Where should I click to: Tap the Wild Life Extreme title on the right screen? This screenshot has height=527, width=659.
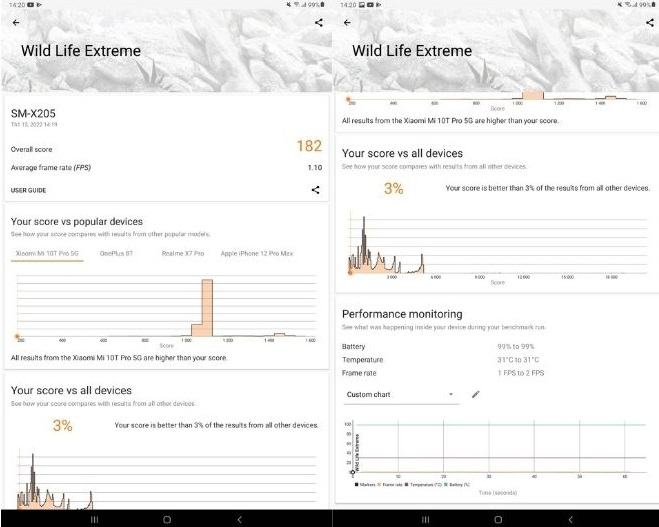[x=412, y=51]
